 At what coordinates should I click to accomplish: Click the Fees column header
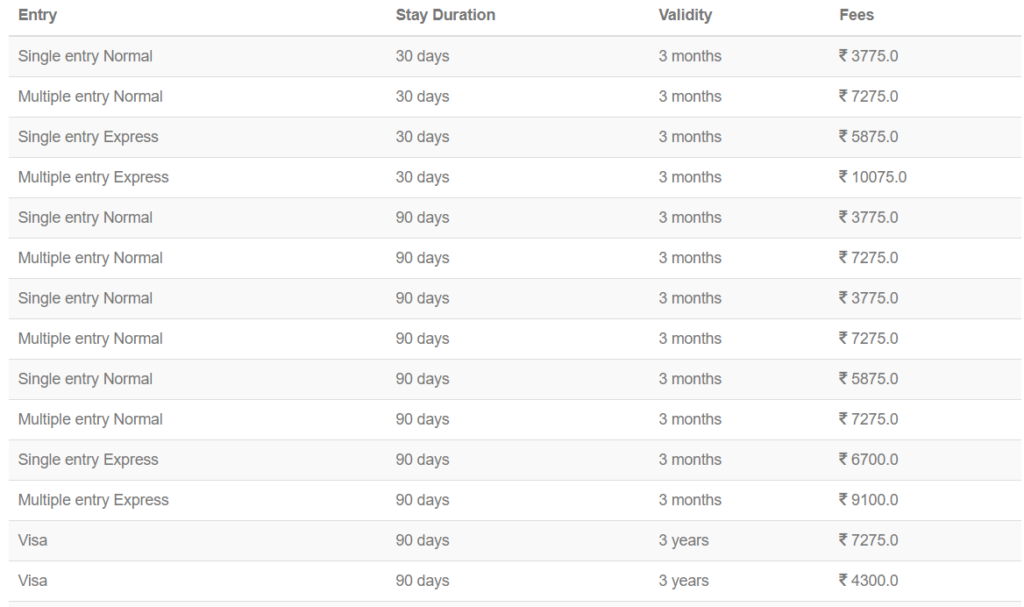856,15
